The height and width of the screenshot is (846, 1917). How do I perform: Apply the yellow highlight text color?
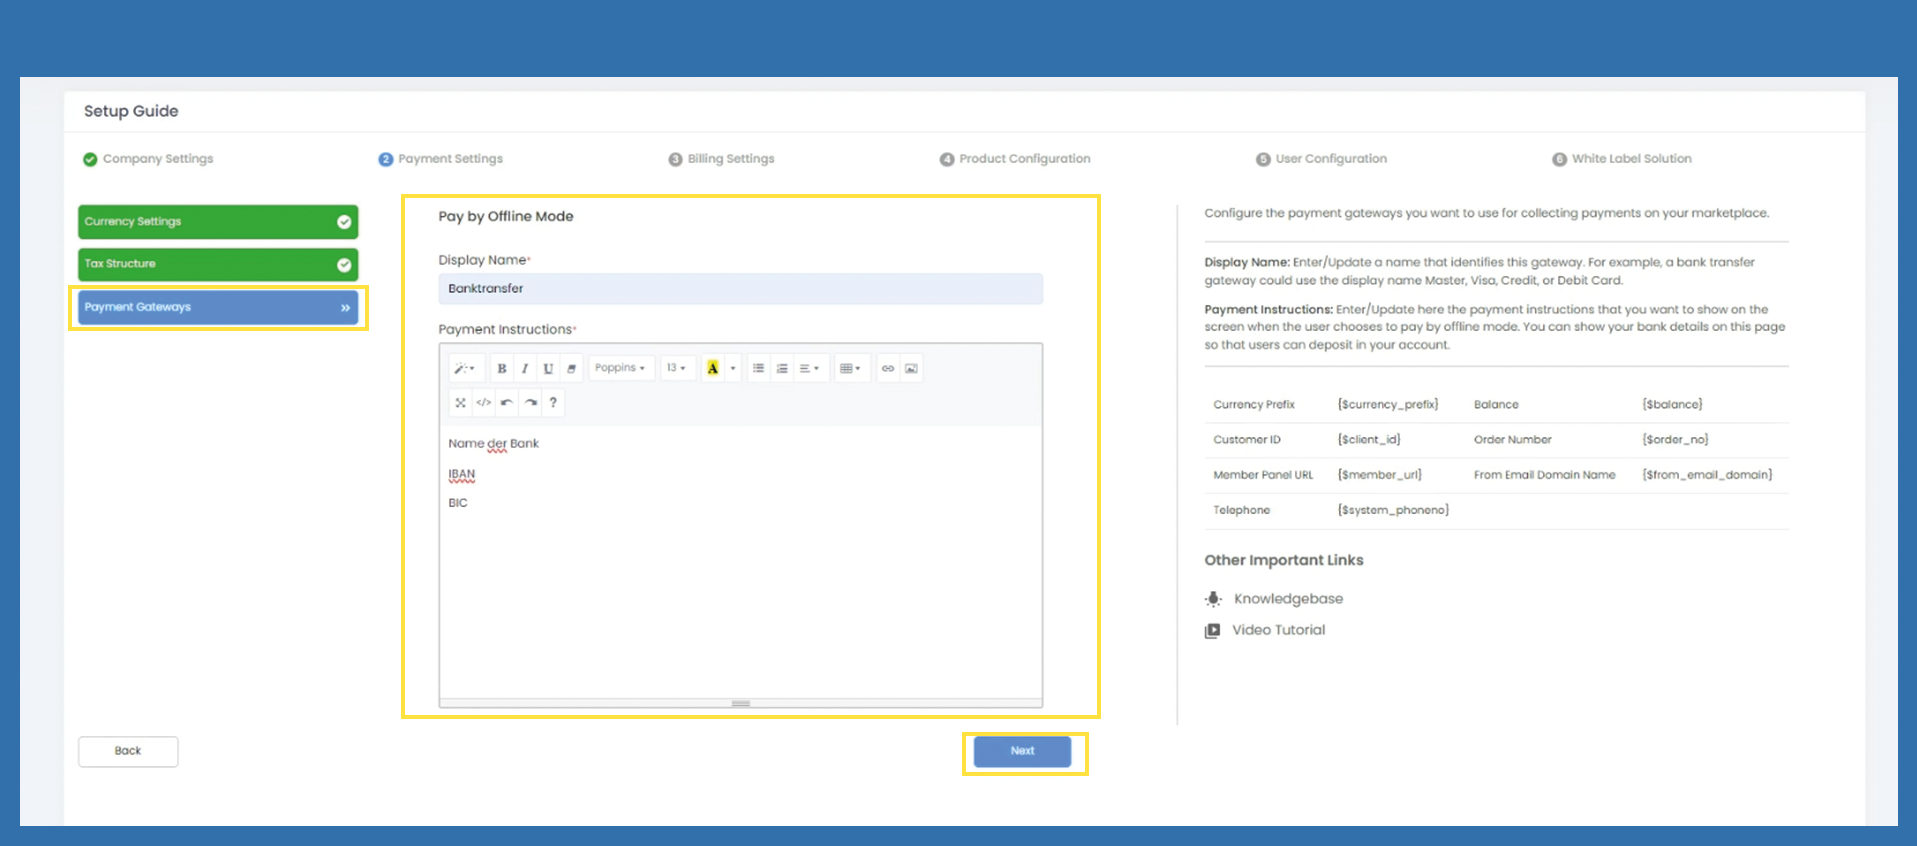click(x=713, y=369)
